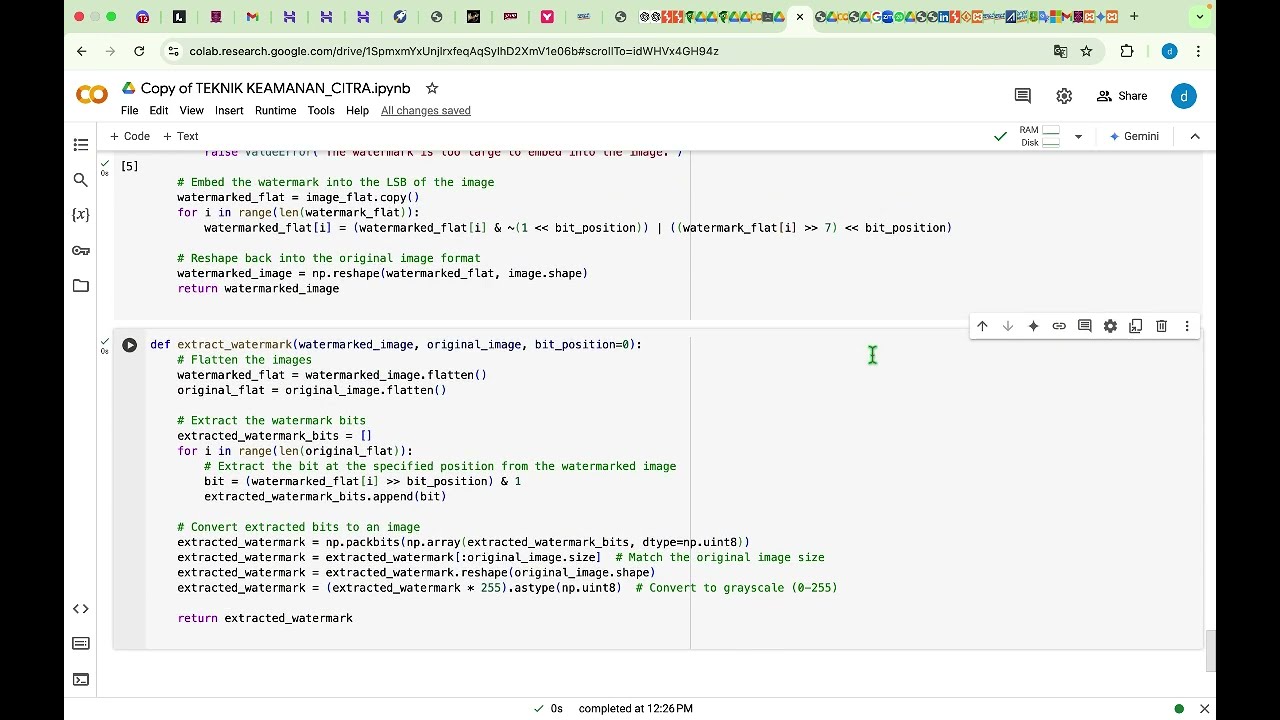Open the File menu
Viewport: 1280px width, 720px height.
click(130, 110)
